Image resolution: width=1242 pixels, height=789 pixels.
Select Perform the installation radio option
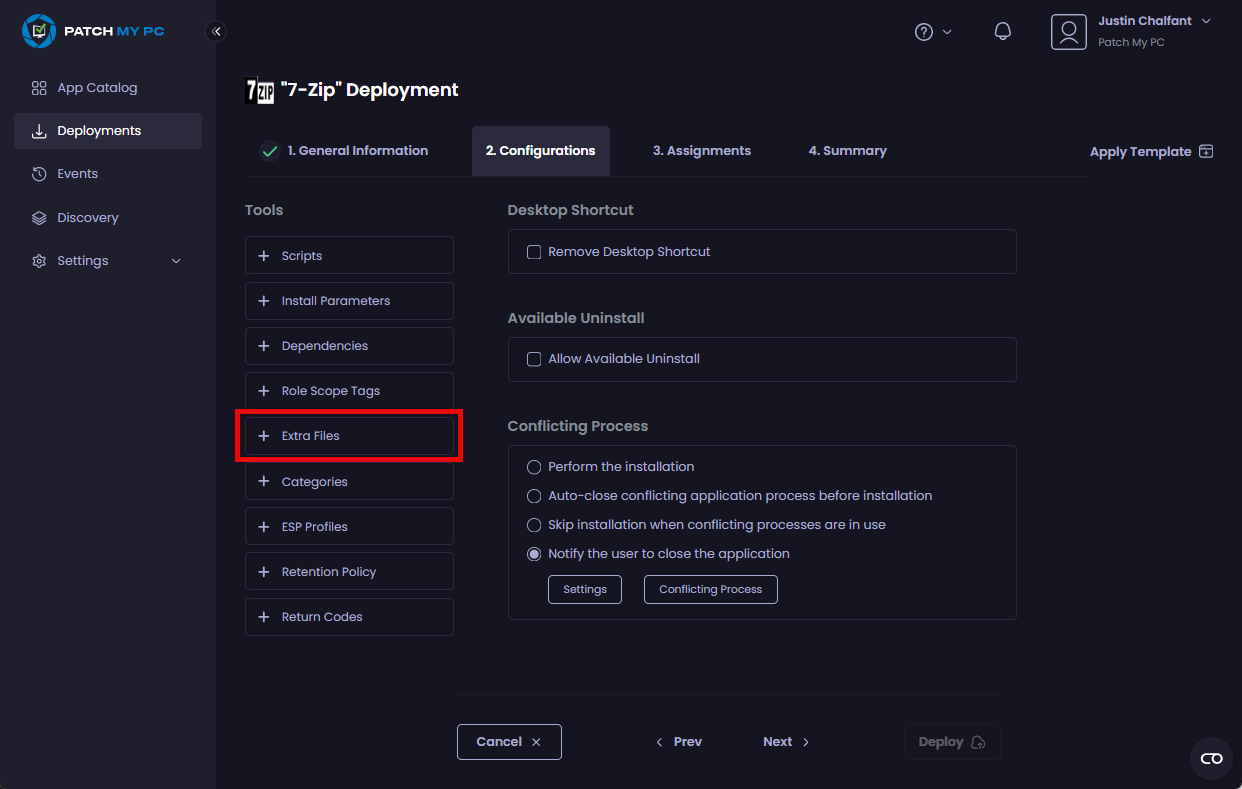(x=534, y=467)
